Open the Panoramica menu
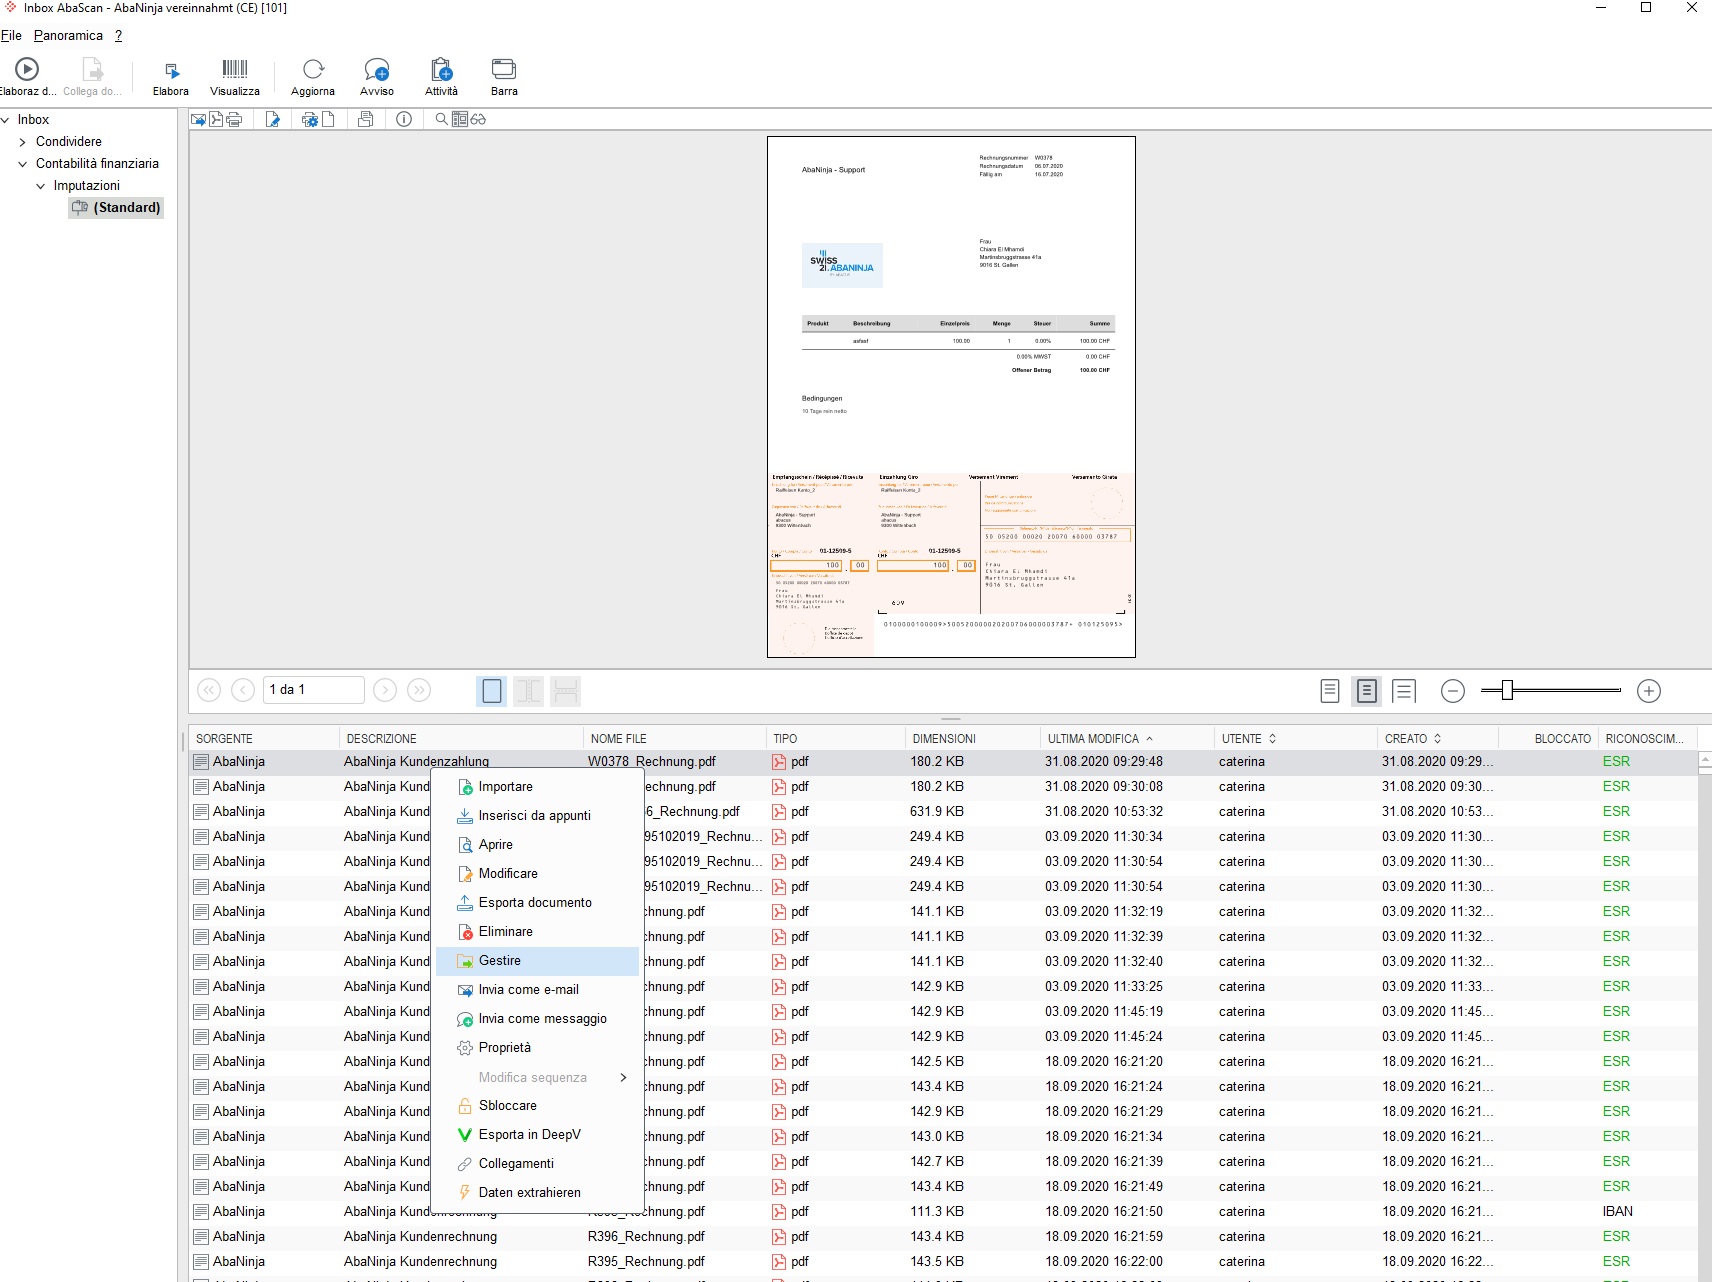 coord(68,35)
